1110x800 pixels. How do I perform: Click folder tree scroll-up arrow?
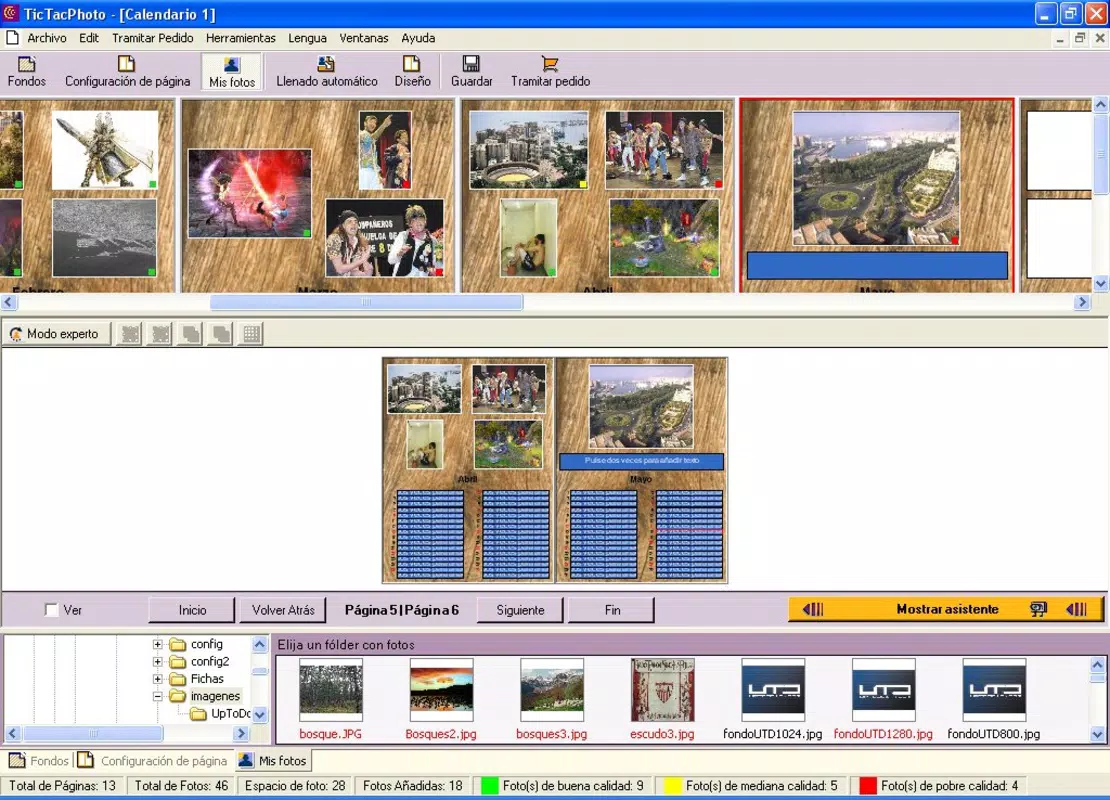point(260,644)
